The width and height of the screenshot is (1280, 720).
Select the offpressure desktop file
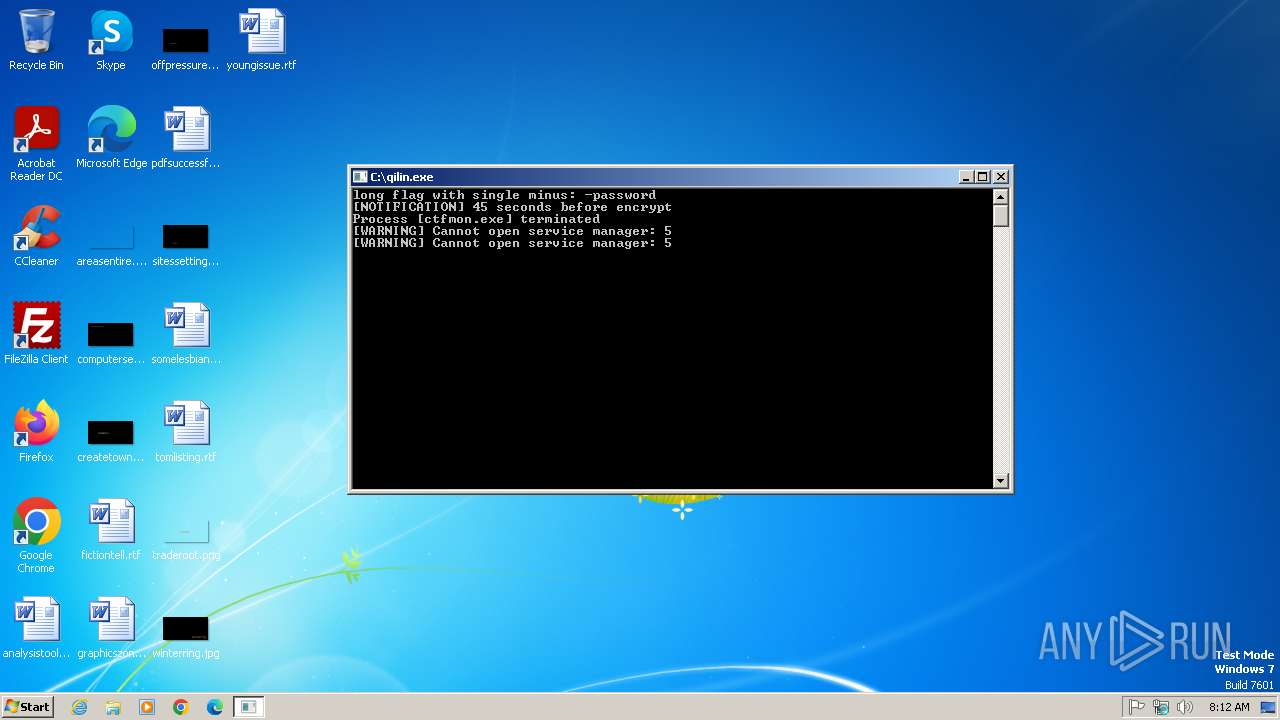185,46
